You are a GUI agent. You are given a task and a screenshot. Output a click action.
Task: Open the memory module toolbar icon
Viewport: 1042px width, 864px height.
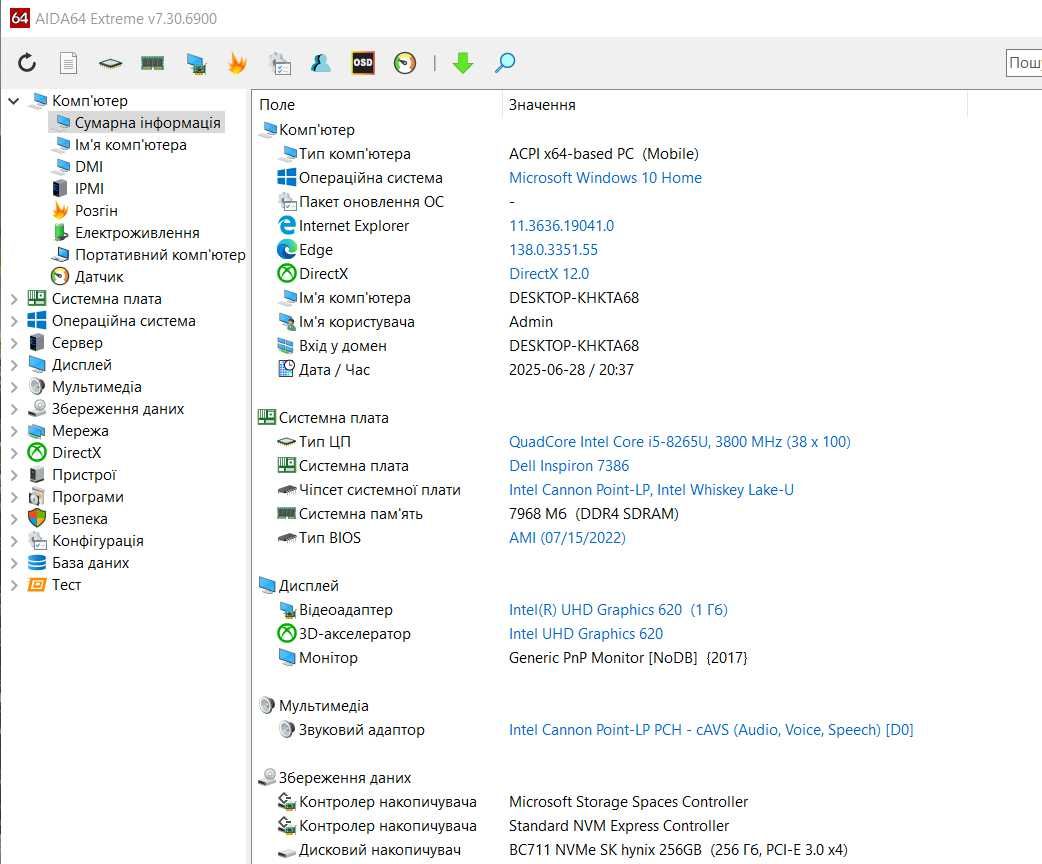153,63
